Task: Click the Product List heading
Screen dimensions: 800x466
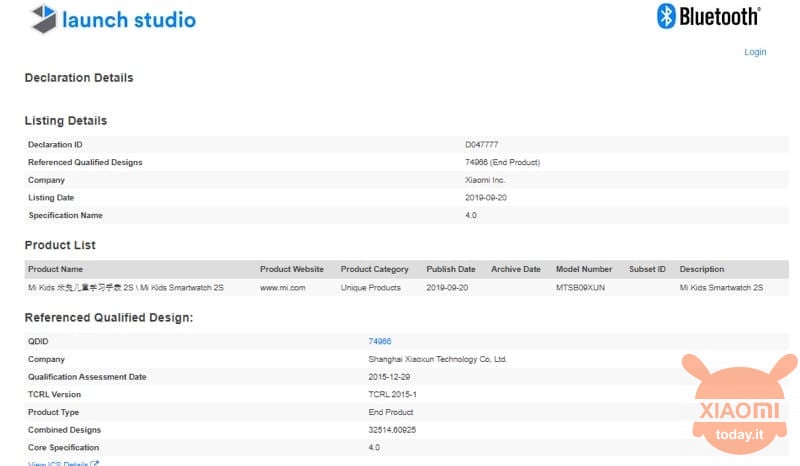Action: (60, 245)
